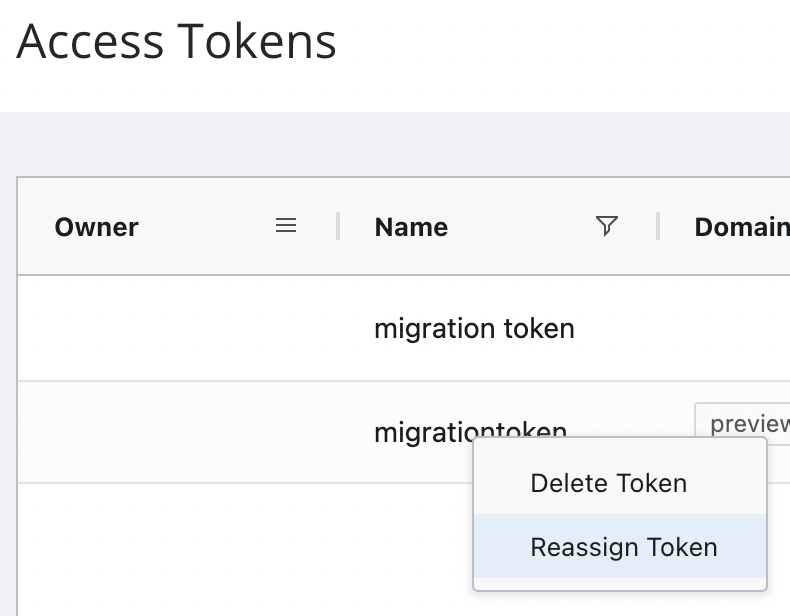Click the Access Tokens page heading
This screenshot has width=790, height=616.
[177, 42]
